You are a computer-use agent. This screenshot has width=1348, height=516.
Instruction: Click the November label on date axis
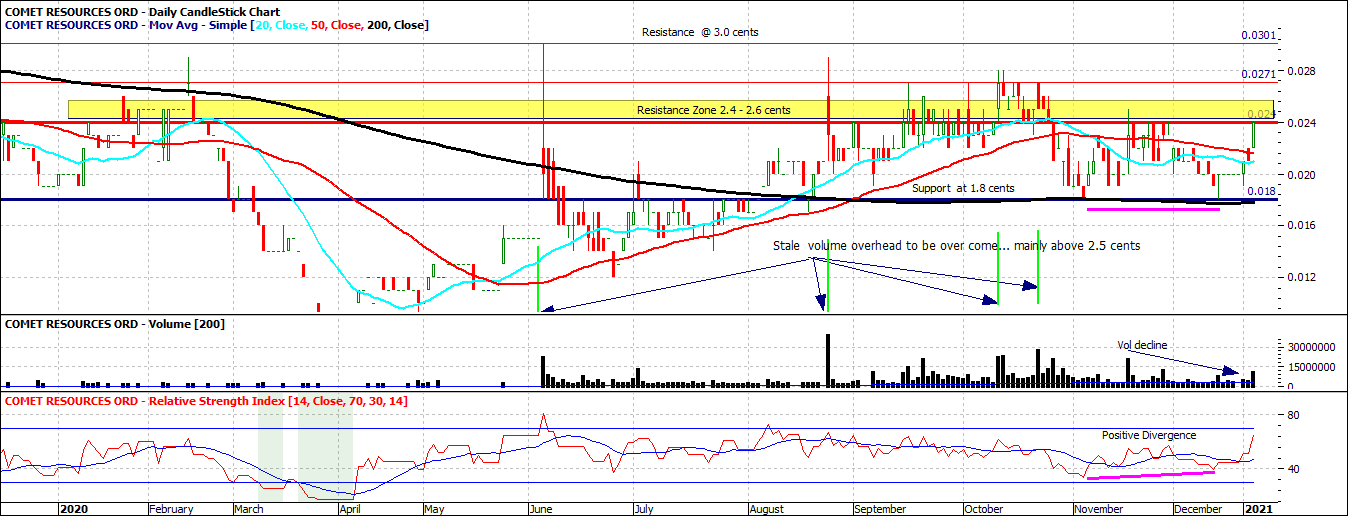(1098, 509)
